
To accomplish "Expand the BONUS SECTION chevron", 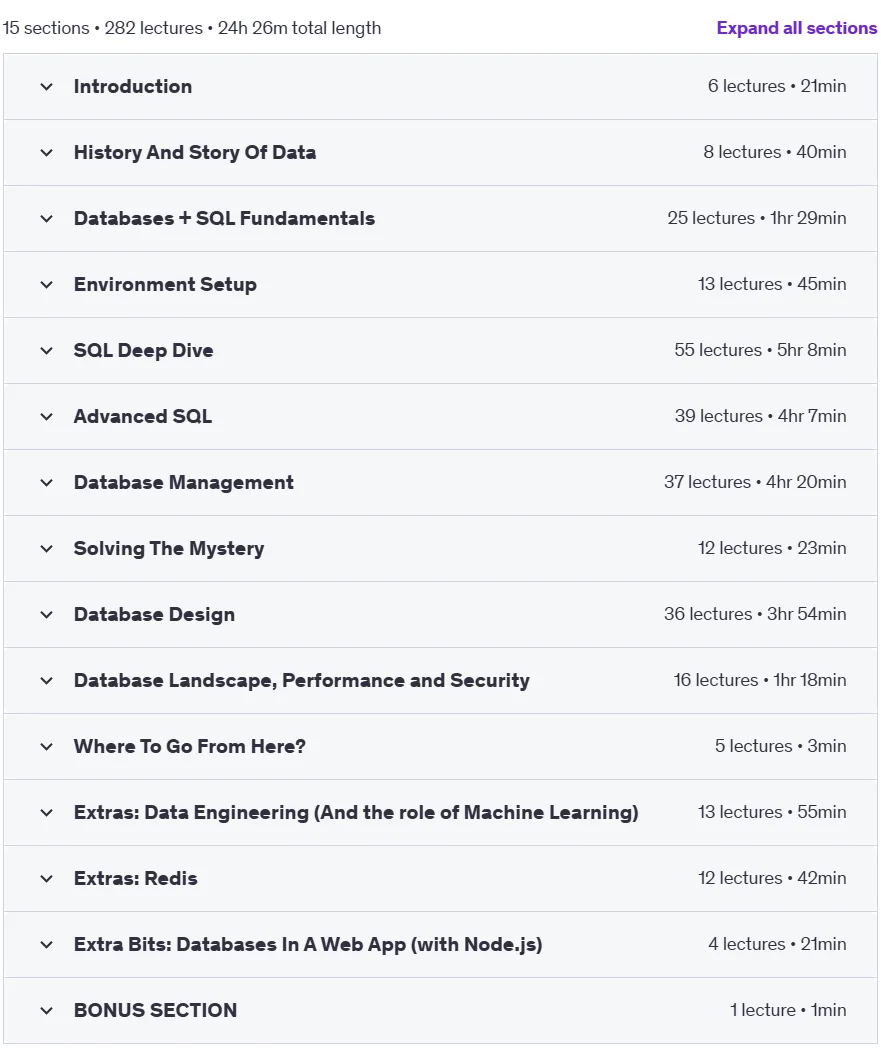I will 46,1011.
